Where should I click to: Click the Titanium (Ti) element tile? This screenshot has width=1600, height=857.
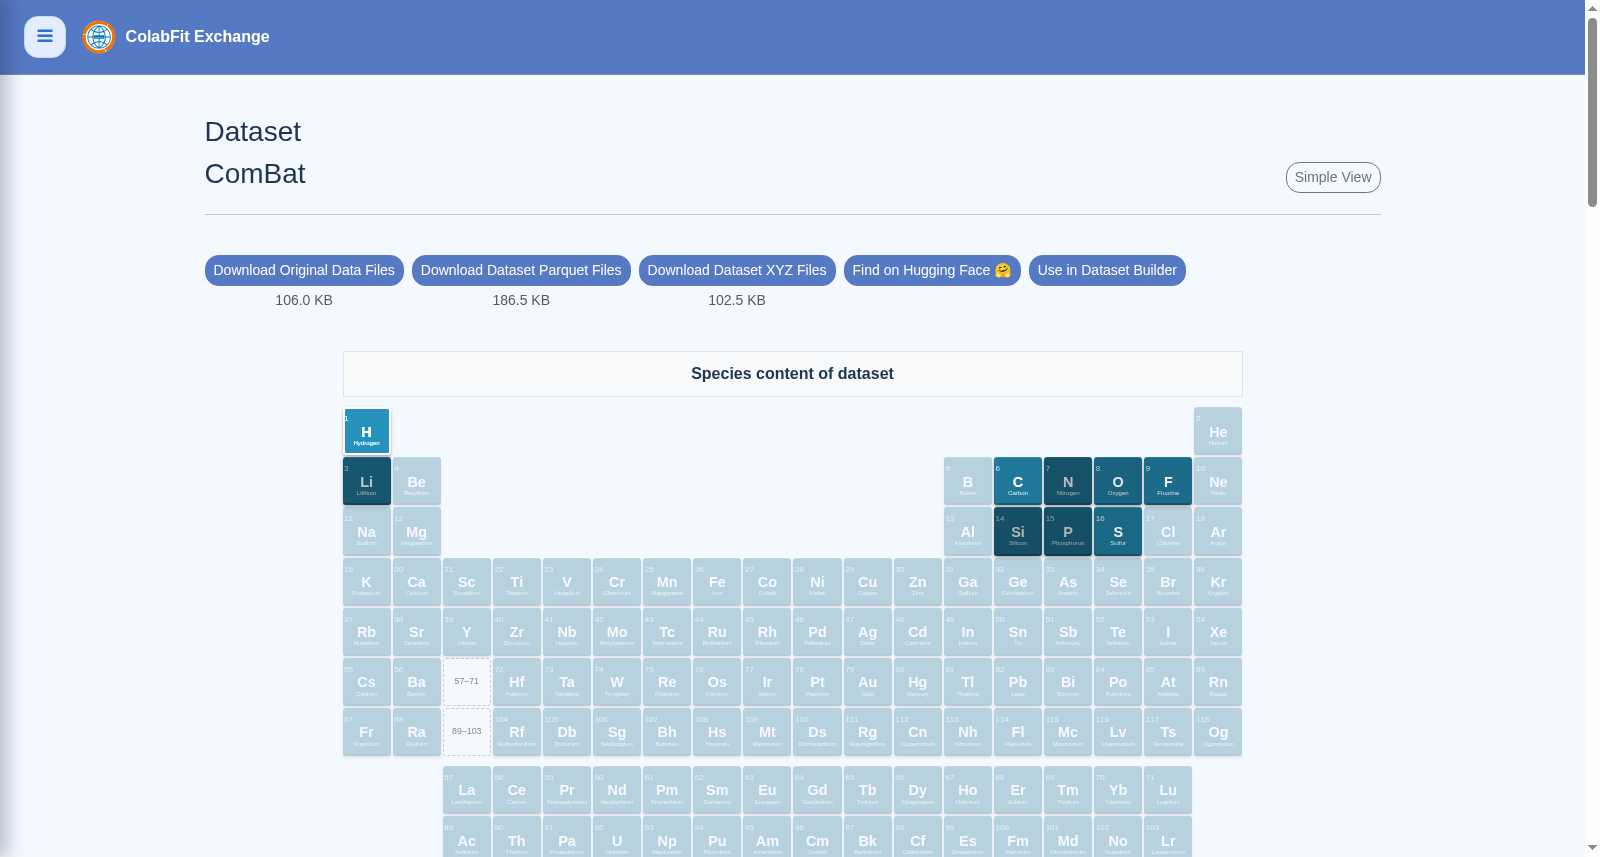tap(517, 582)
